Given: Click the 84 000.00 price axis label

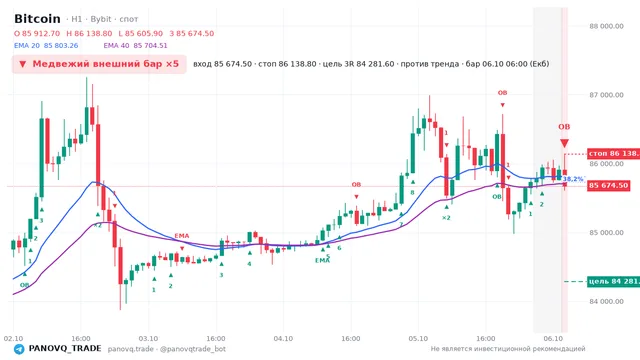Looking at the screenshot, I should [x=606, y=302].
